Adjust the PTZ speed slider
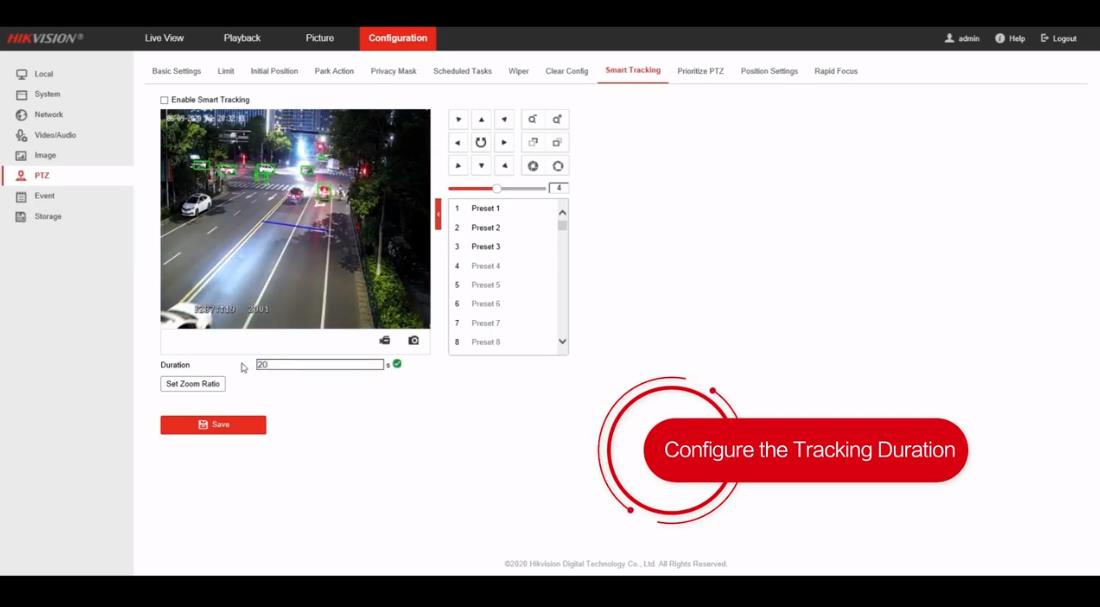Screen dimensions: 1100x607 (496, 188)
